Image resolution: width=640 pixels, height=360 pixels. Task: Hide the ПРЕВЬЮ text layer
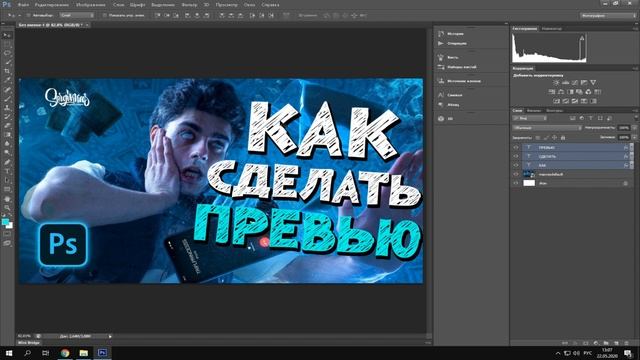[x=516, y=147]
